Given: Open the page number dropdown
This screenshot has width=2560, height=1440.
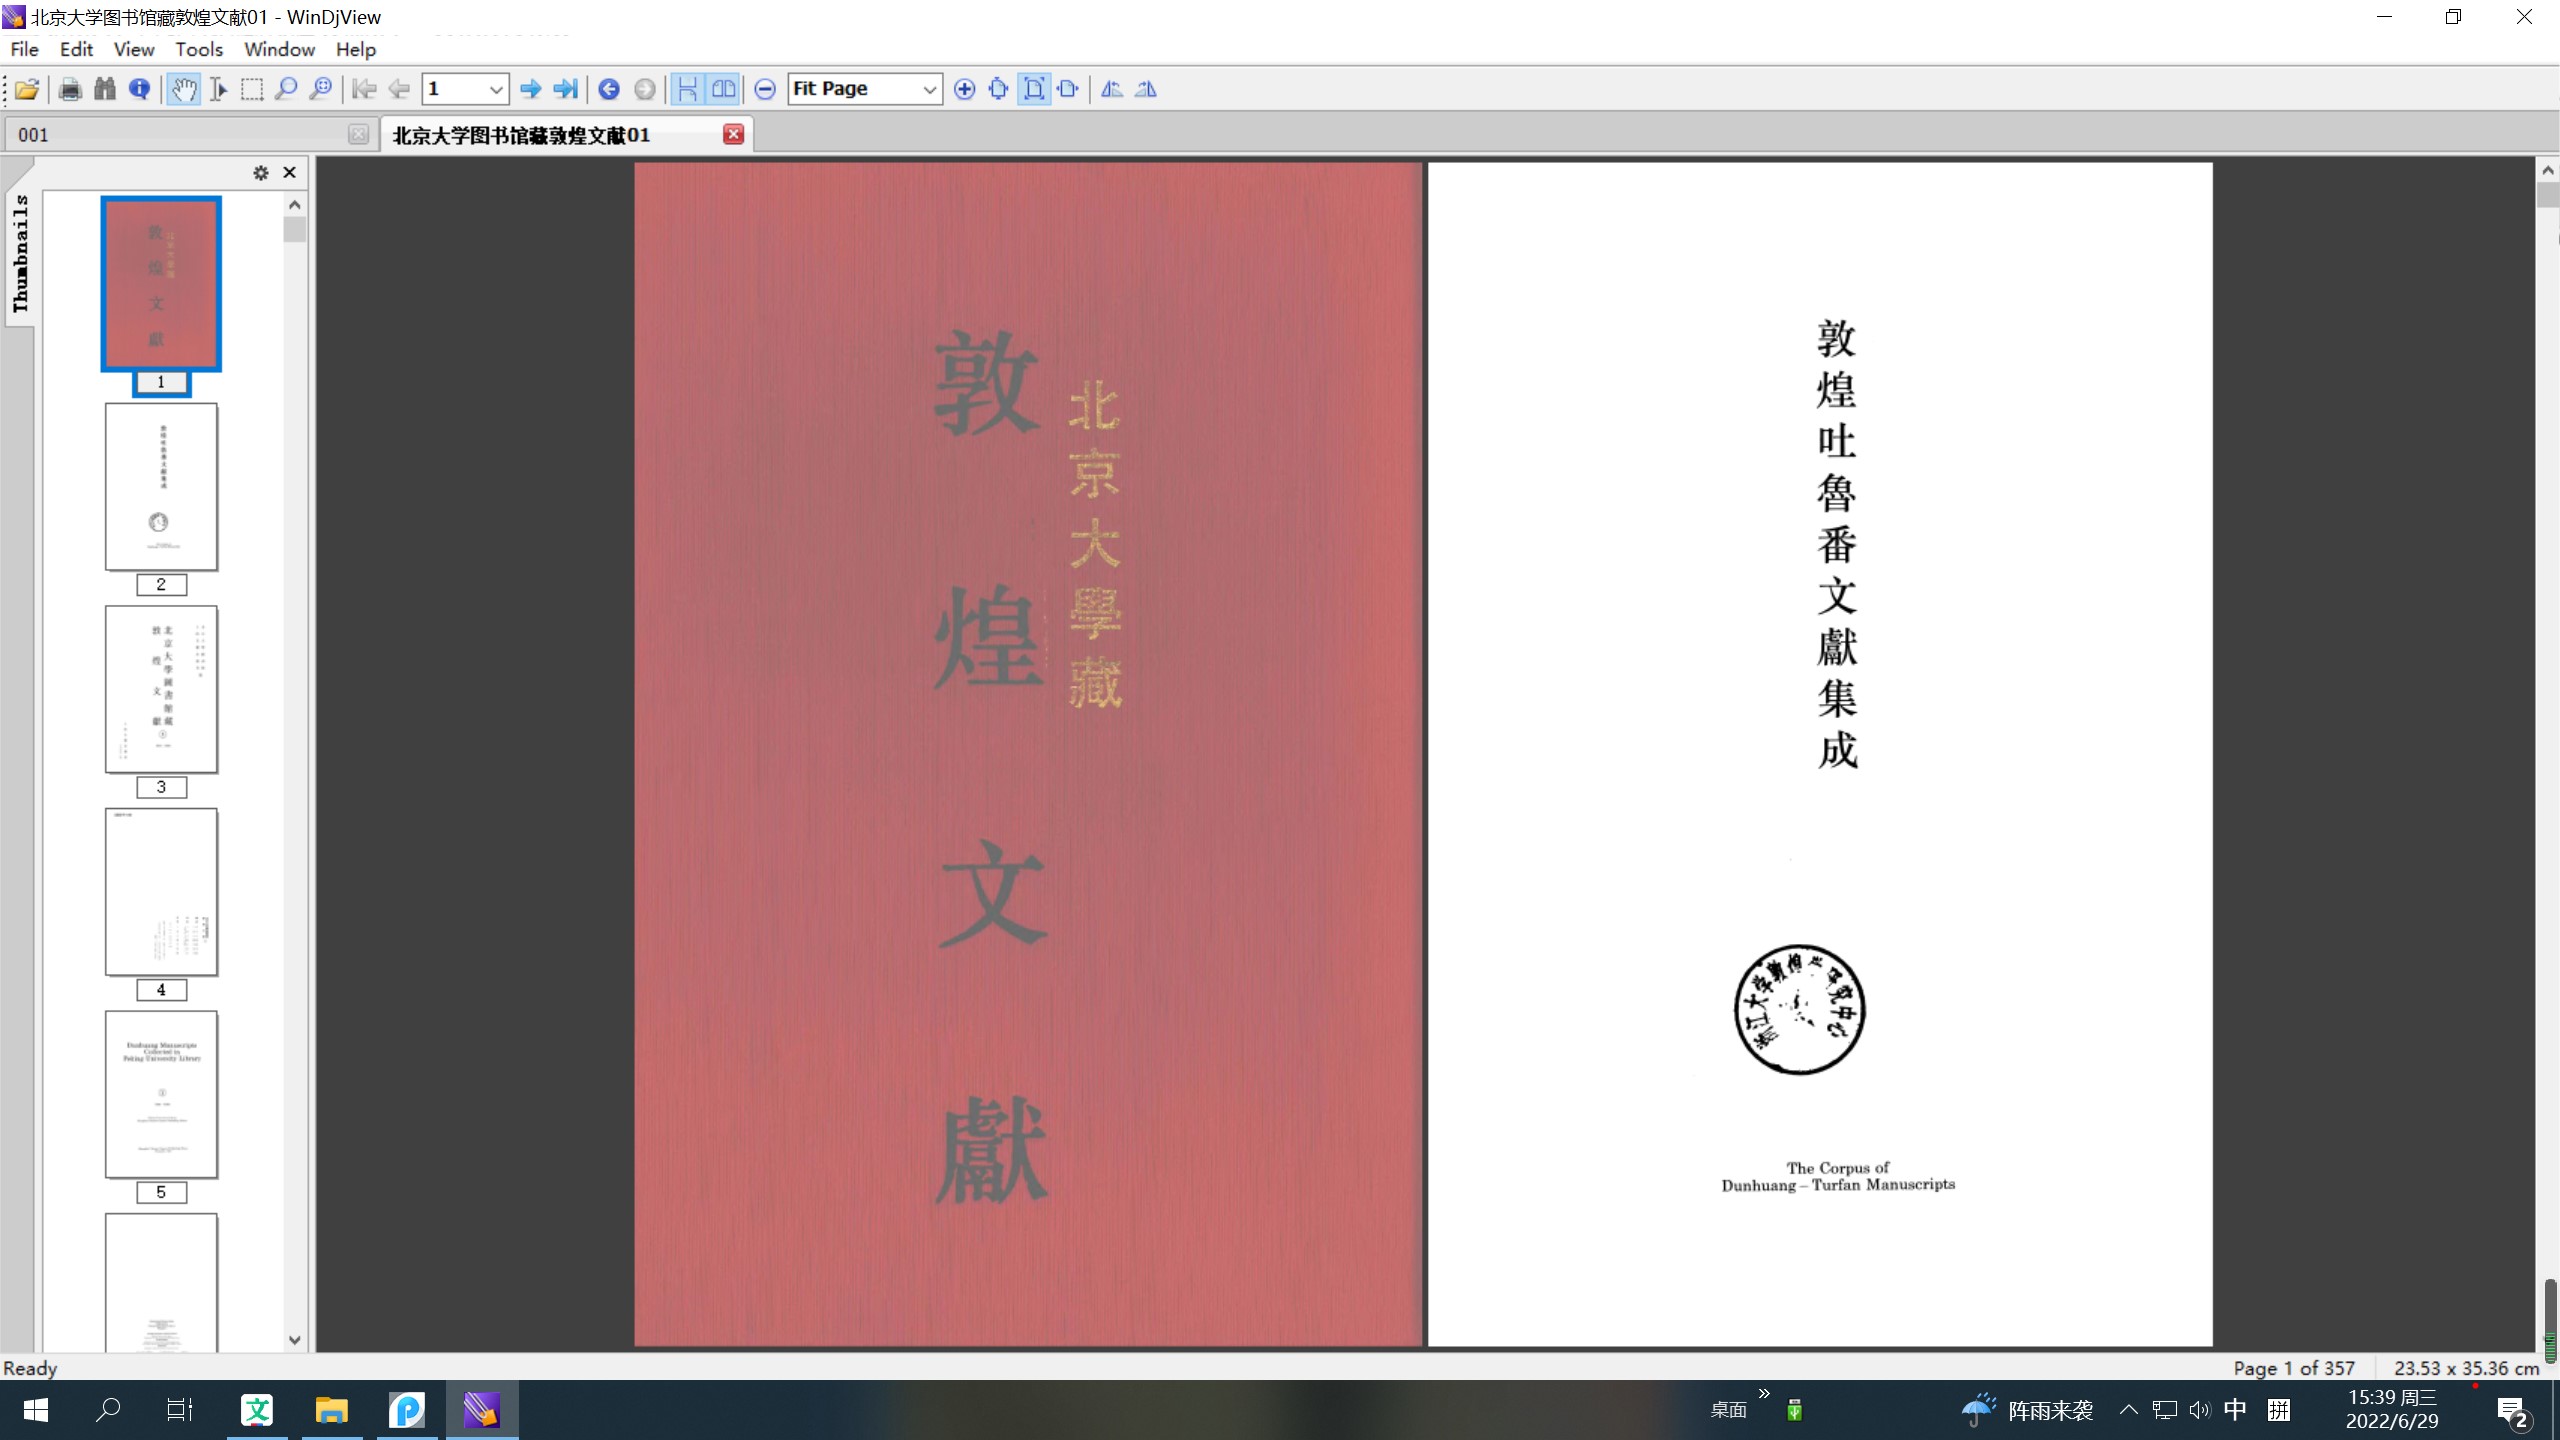Looking at the screenshot, I should pos(495,89).
